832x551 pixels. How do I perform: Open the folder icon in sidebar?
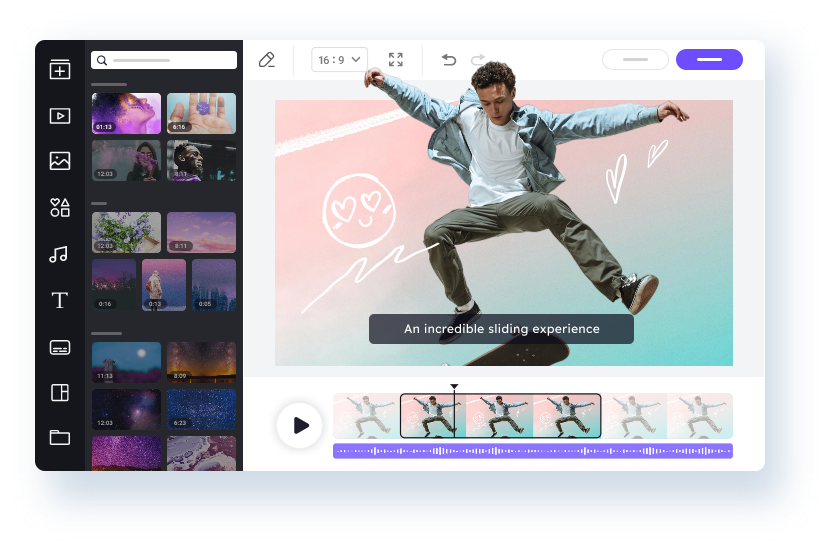pyautogui.click(x=60, y=437)
